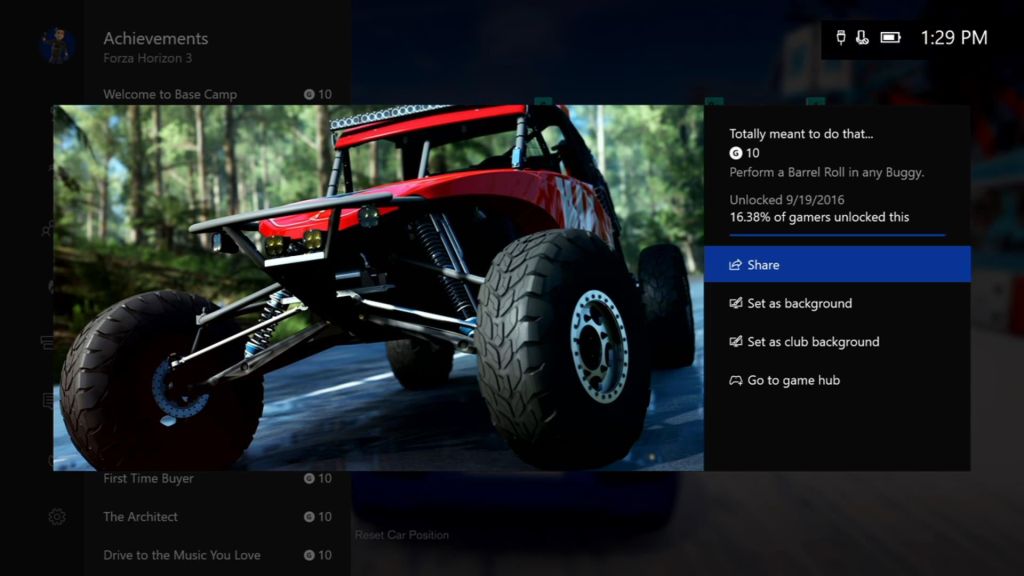Choose Set as club background
Viewport: 1024px width, 576px height.
[x=837, y=342]
